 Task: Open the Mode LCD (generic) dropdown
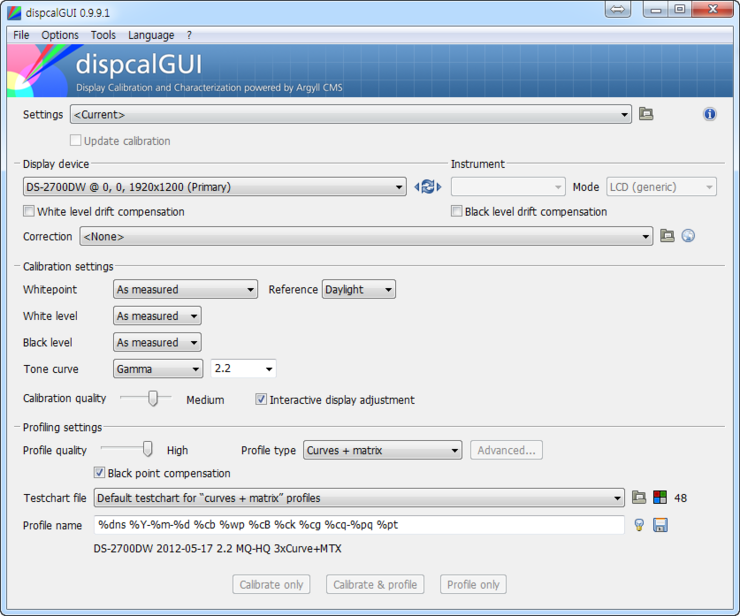point(661,187)
